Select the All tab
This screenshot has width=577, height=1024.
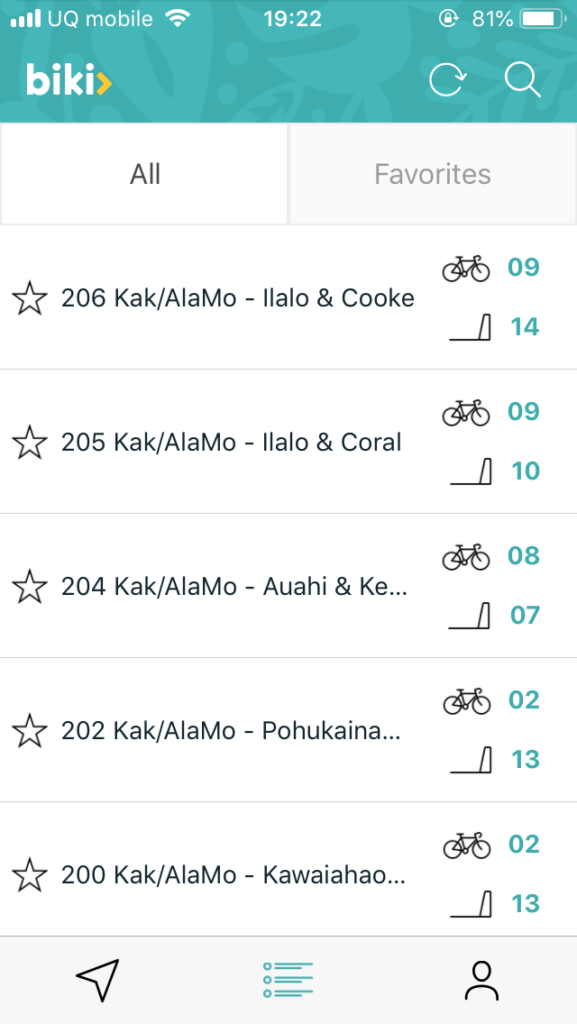pyautogui.click(x=144, y=174)
